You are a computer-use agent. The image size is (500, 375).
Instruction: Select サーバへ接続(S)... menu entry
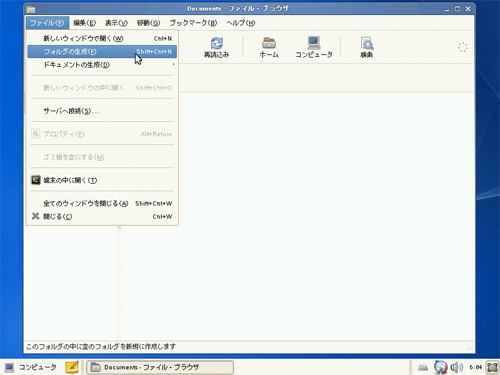(x=102, y=111)
